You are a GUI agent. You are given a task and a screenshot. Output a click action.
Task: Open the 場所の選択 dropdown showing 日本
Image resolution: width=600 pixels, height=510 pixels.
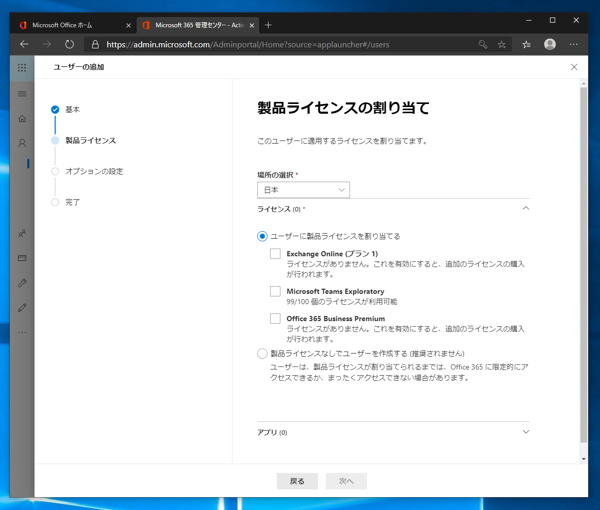(303, 190)
